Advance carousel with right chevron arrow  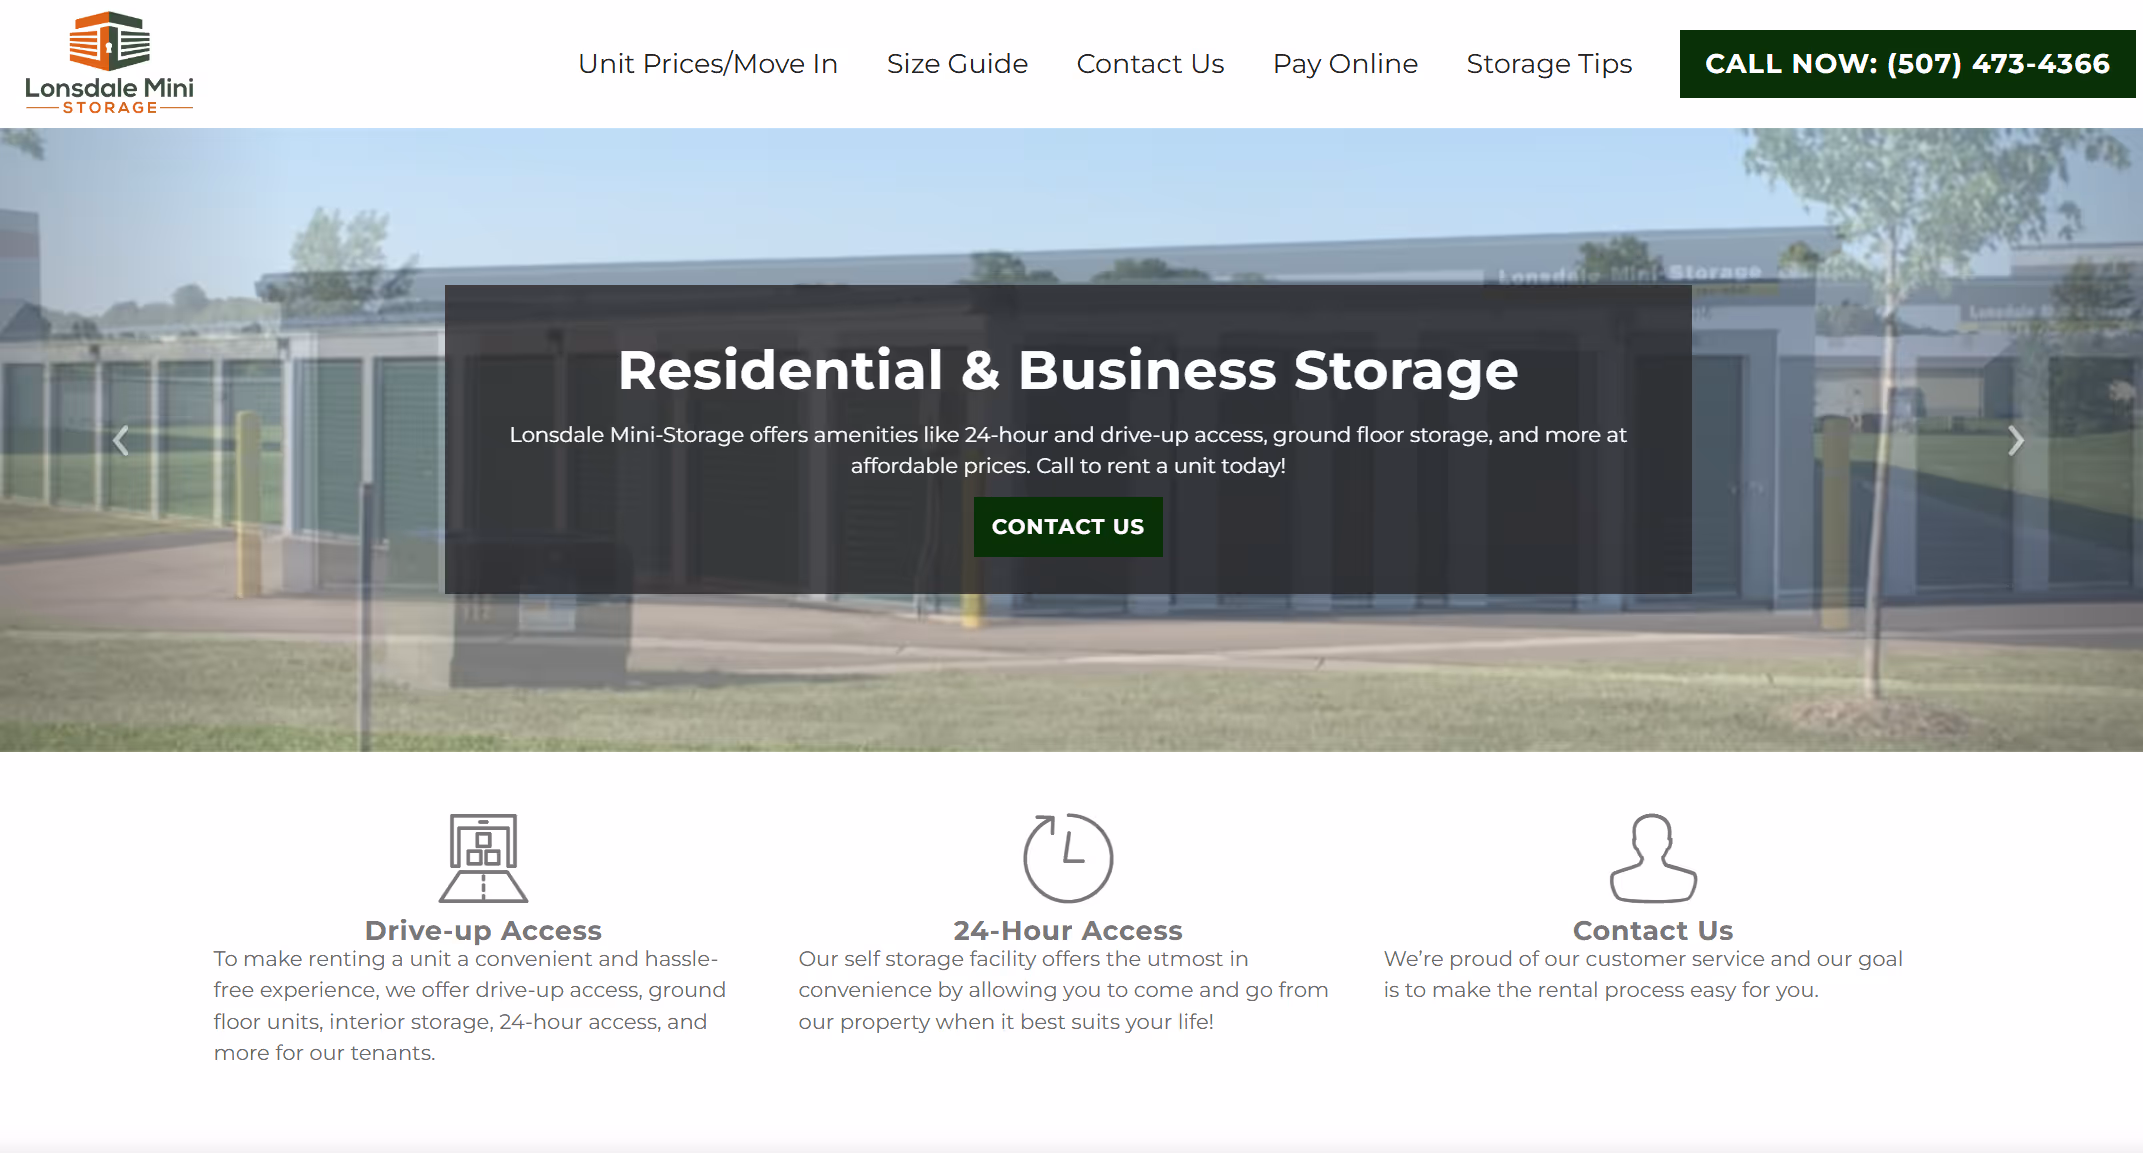[x=2016, y=440]
